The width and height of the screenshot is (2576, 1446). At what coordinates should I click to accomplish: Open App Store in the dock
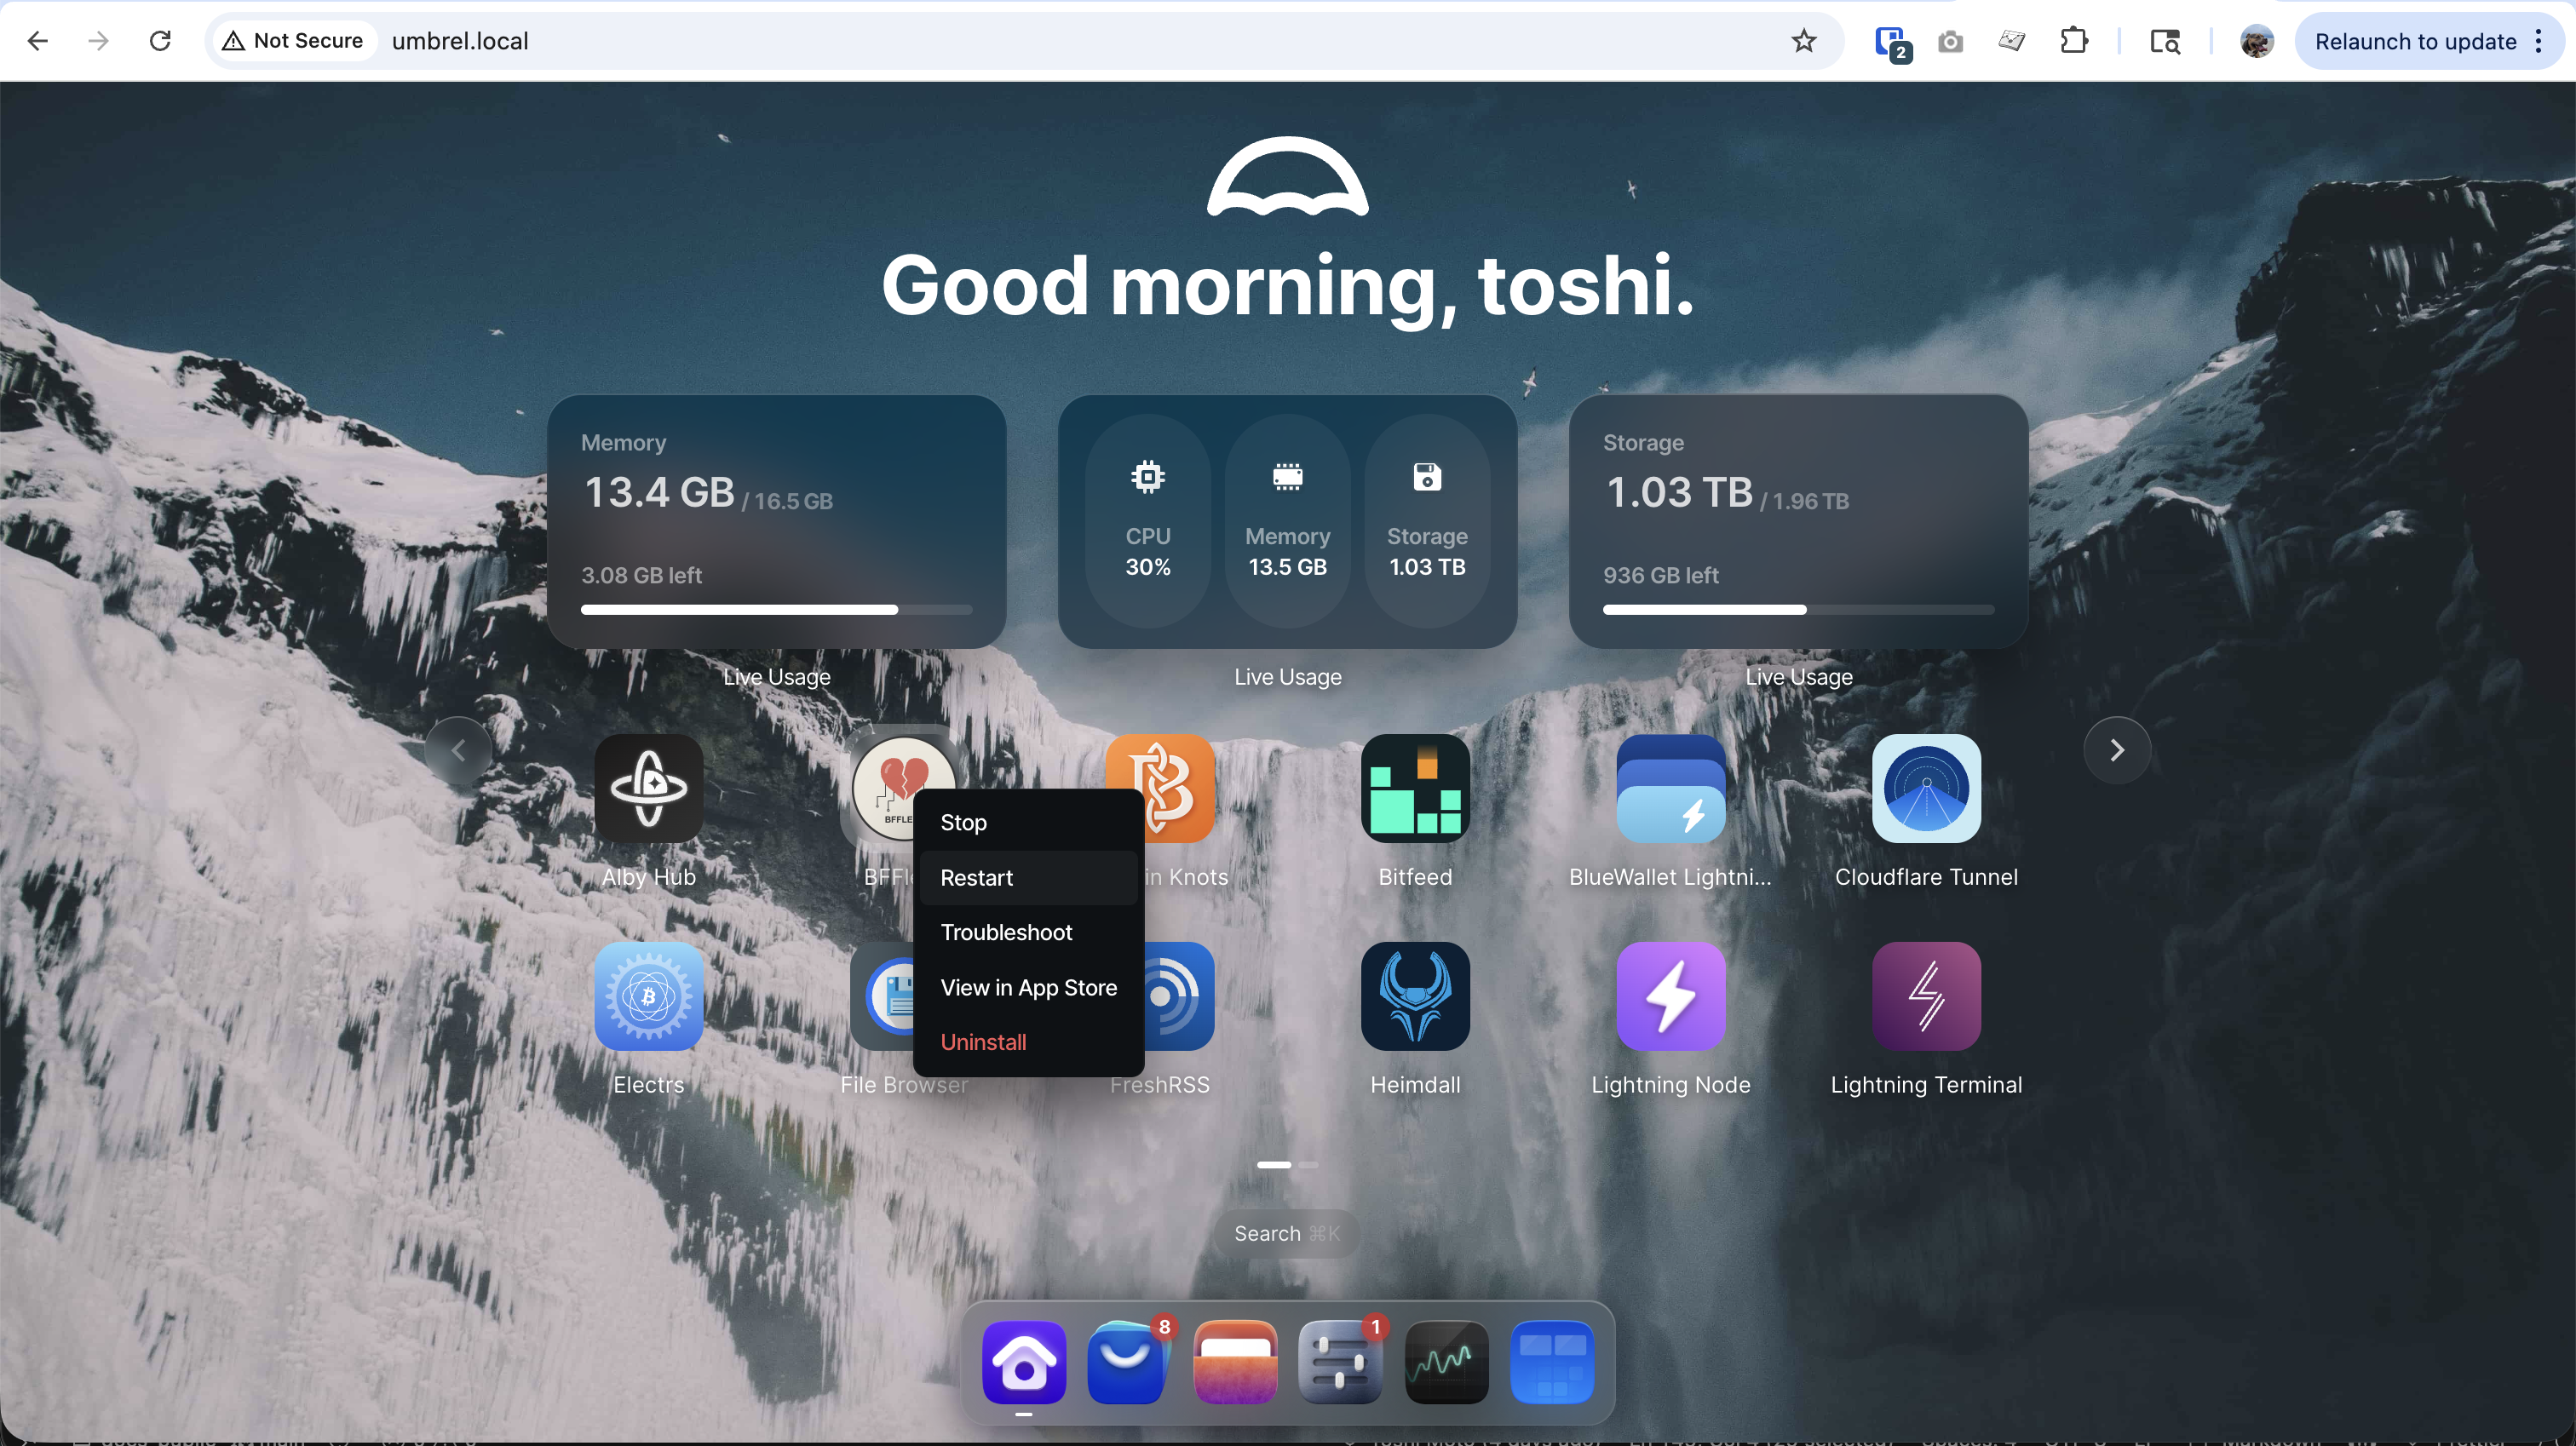(1129, 1362)
